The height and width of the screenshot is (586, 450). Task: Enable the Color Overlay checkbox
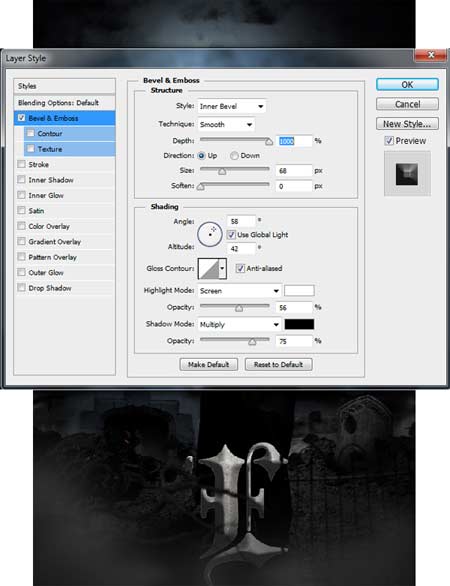(22, 226)
